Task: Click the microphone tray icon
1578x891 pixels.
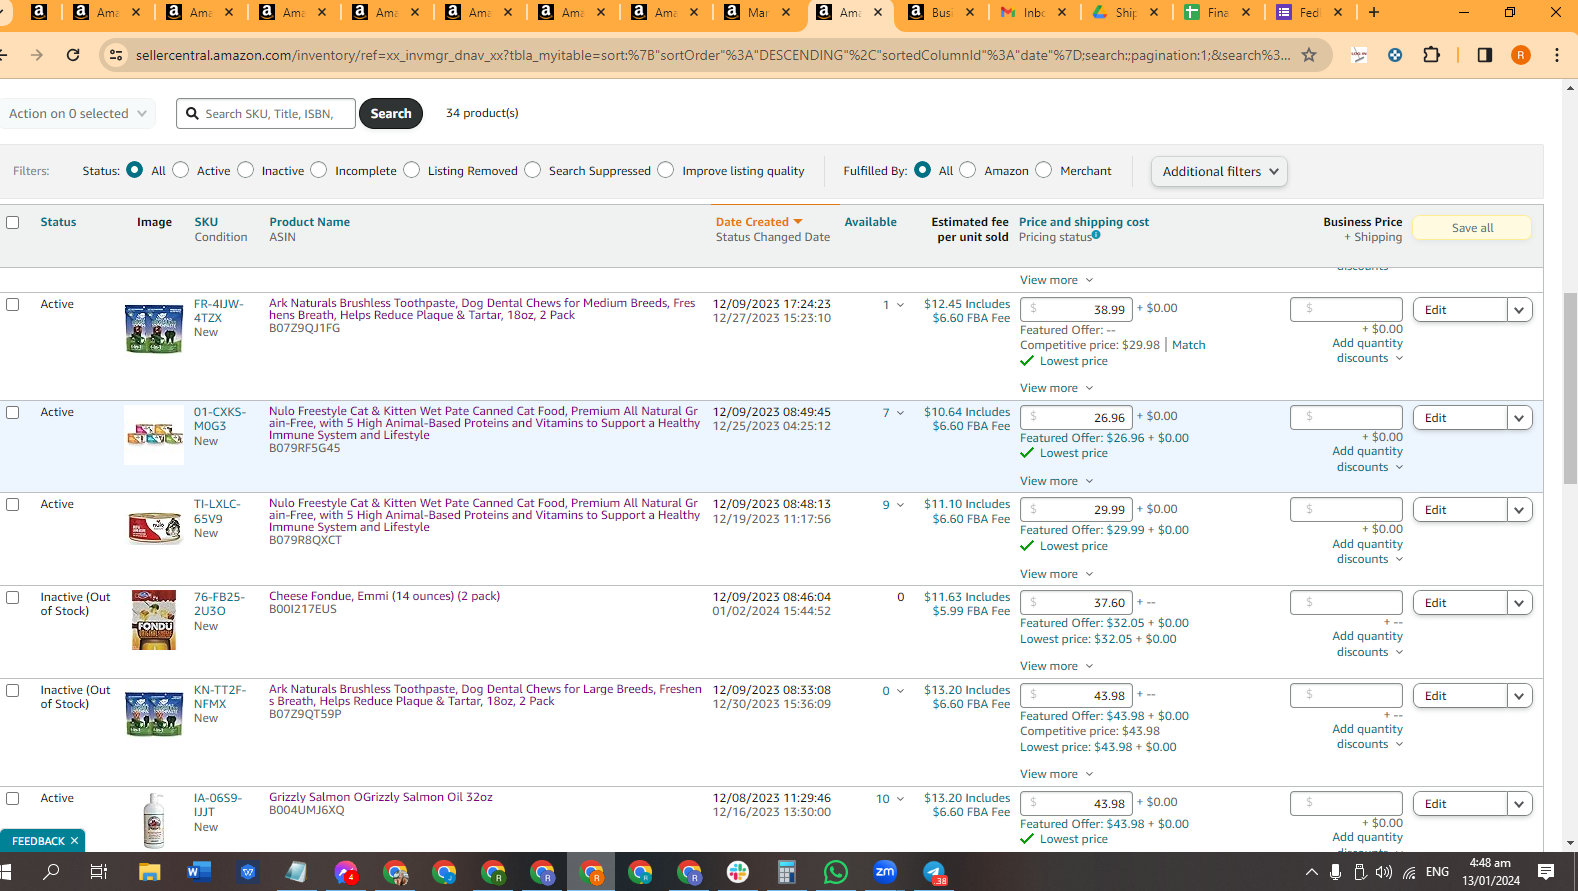Action: tap(1335, 872)
